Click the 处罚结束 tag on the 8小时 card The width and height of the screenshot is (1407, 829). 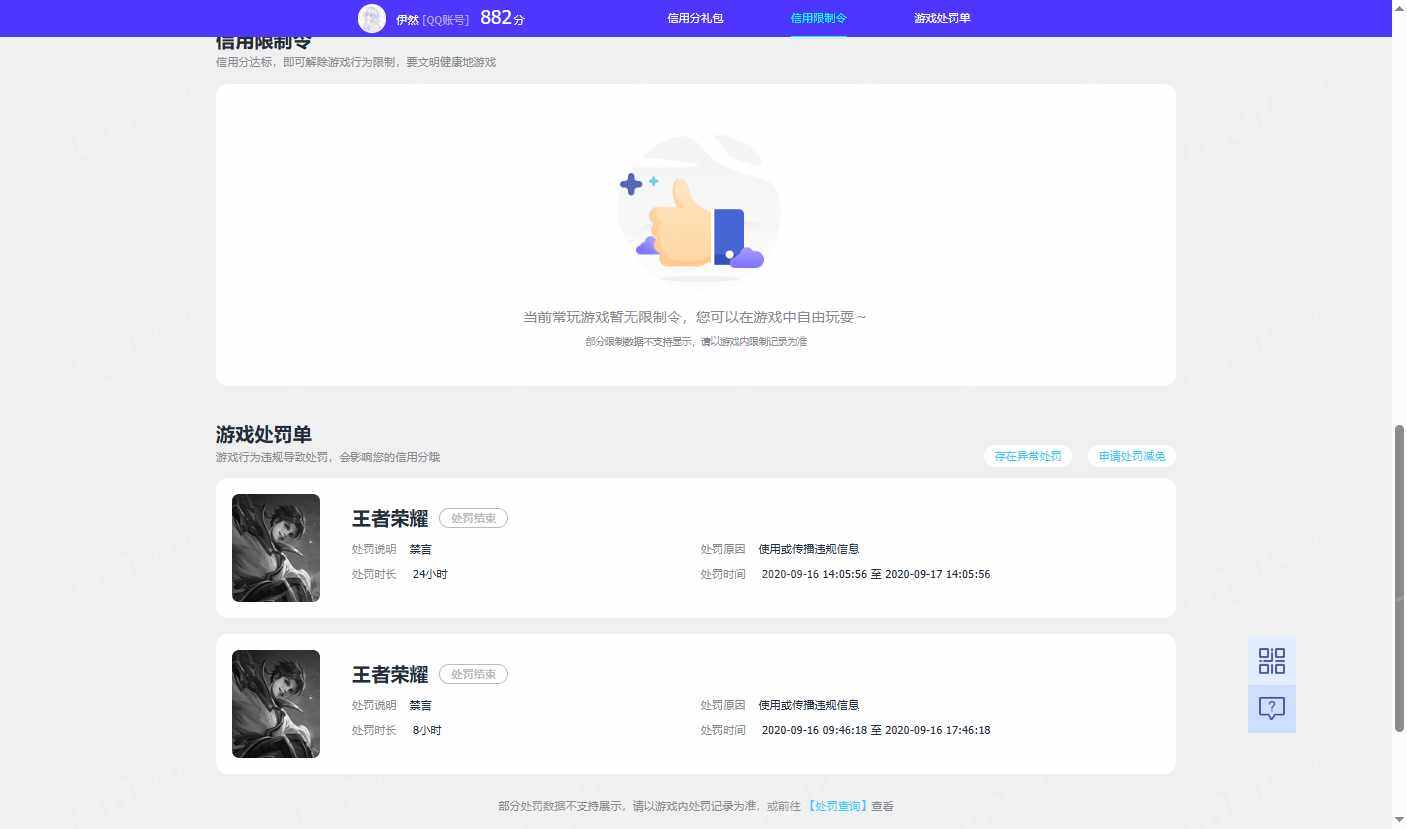473,674
